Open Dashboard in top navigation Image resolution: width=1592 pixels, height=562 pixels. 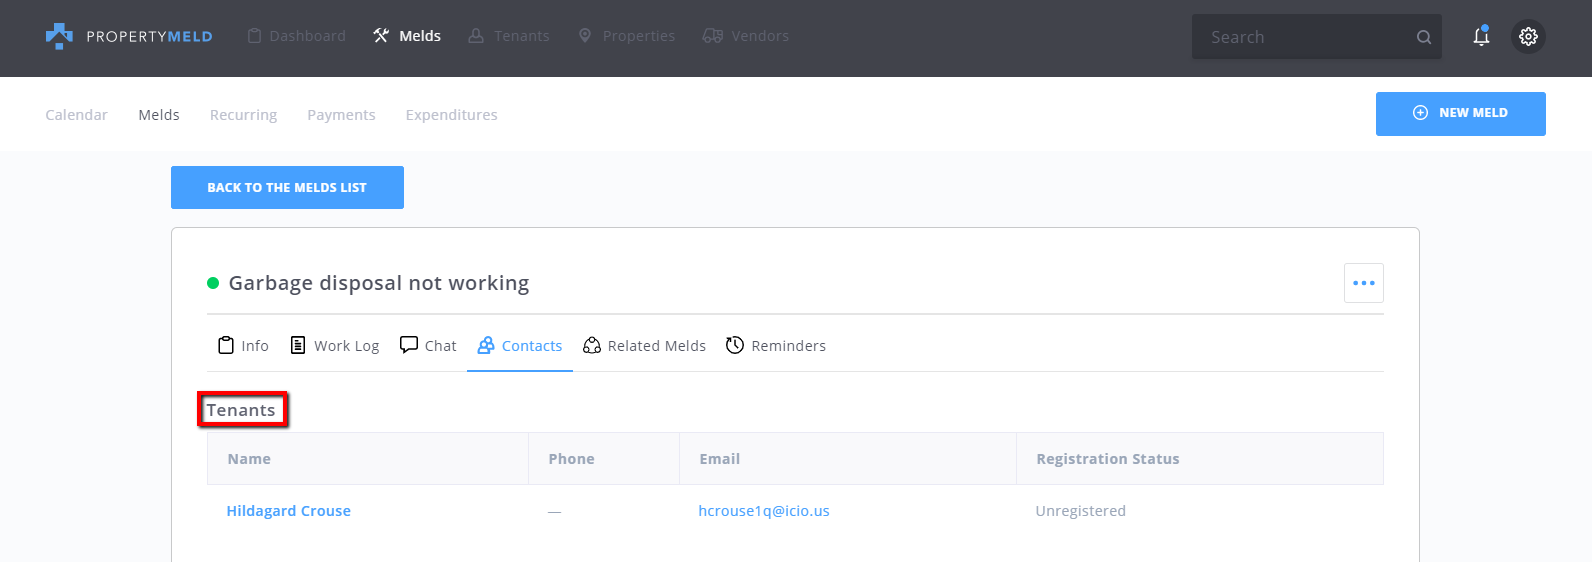point(296,36)
